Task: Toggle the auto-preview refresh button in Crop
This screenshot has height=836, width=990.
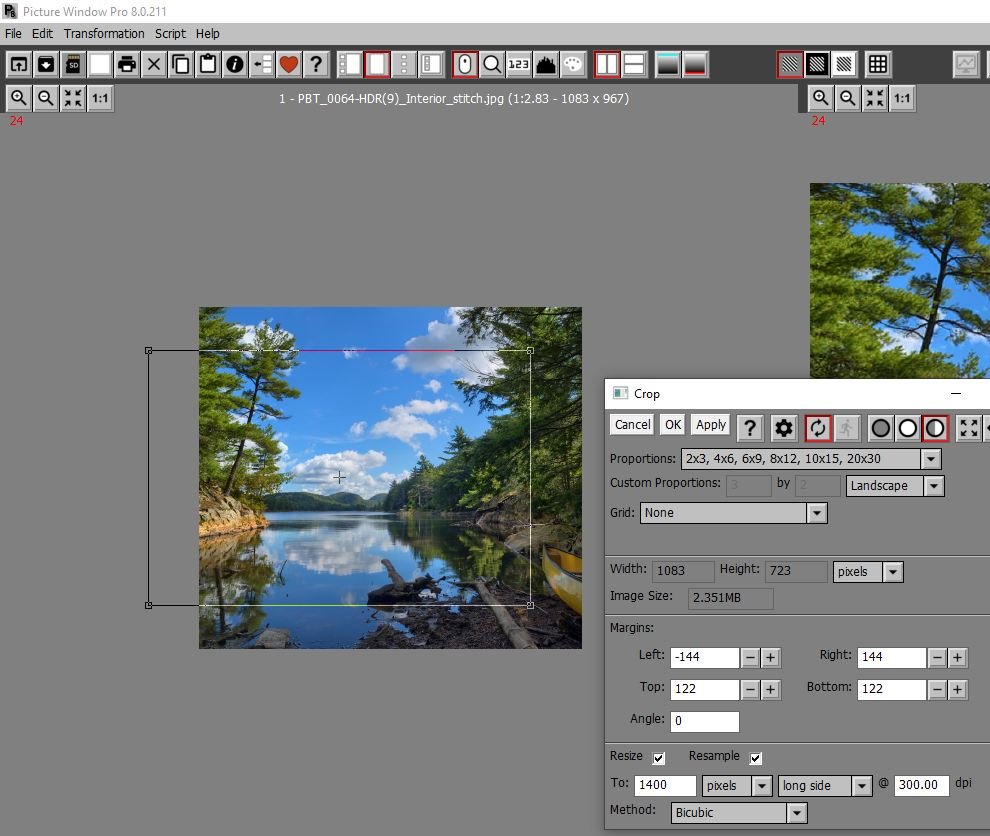Action: click(x=817, y=428)
